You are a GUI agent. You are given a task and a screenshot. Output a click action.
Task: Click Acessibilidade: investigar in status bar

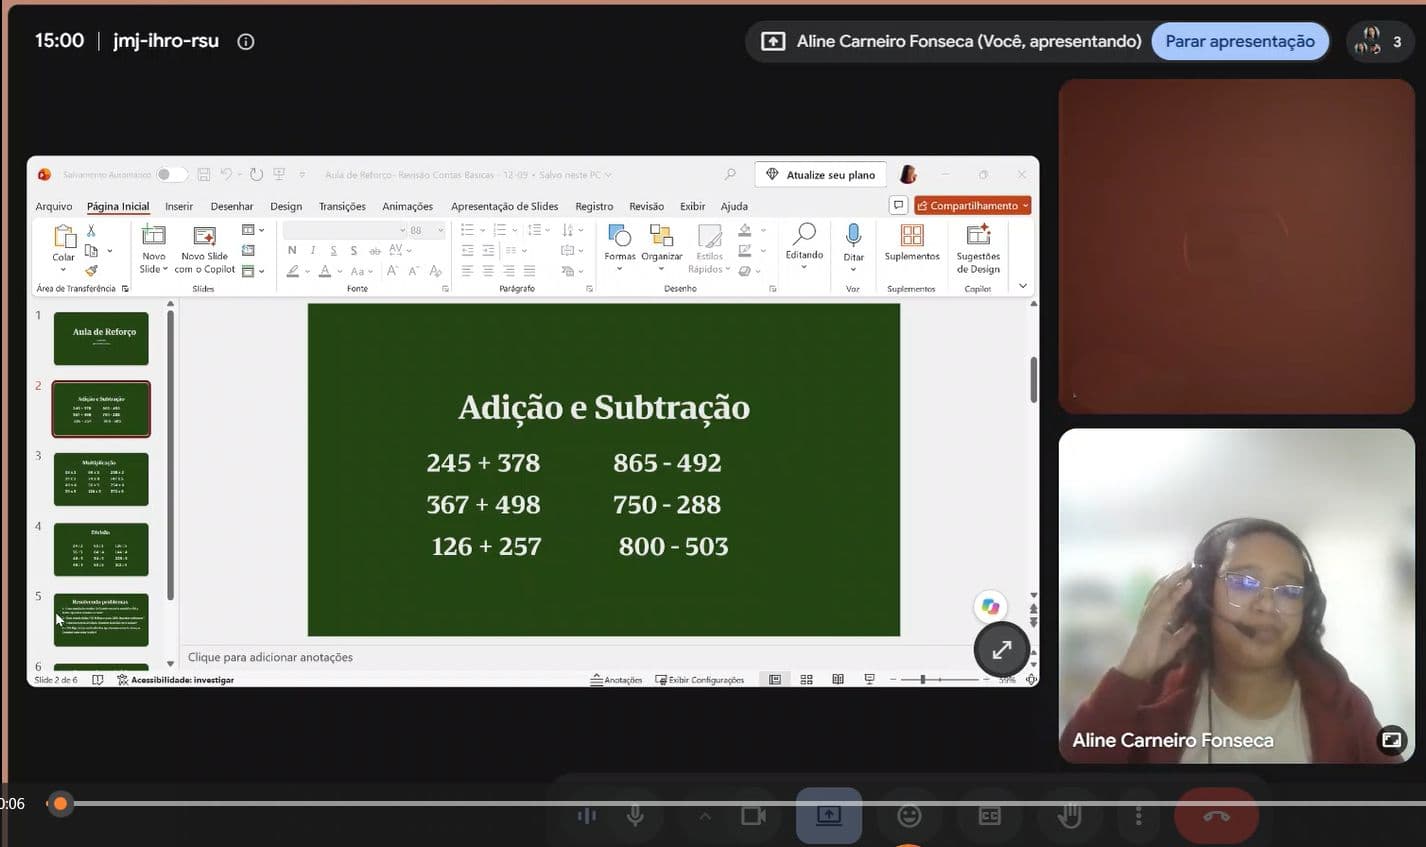click(x=175, y=680)
